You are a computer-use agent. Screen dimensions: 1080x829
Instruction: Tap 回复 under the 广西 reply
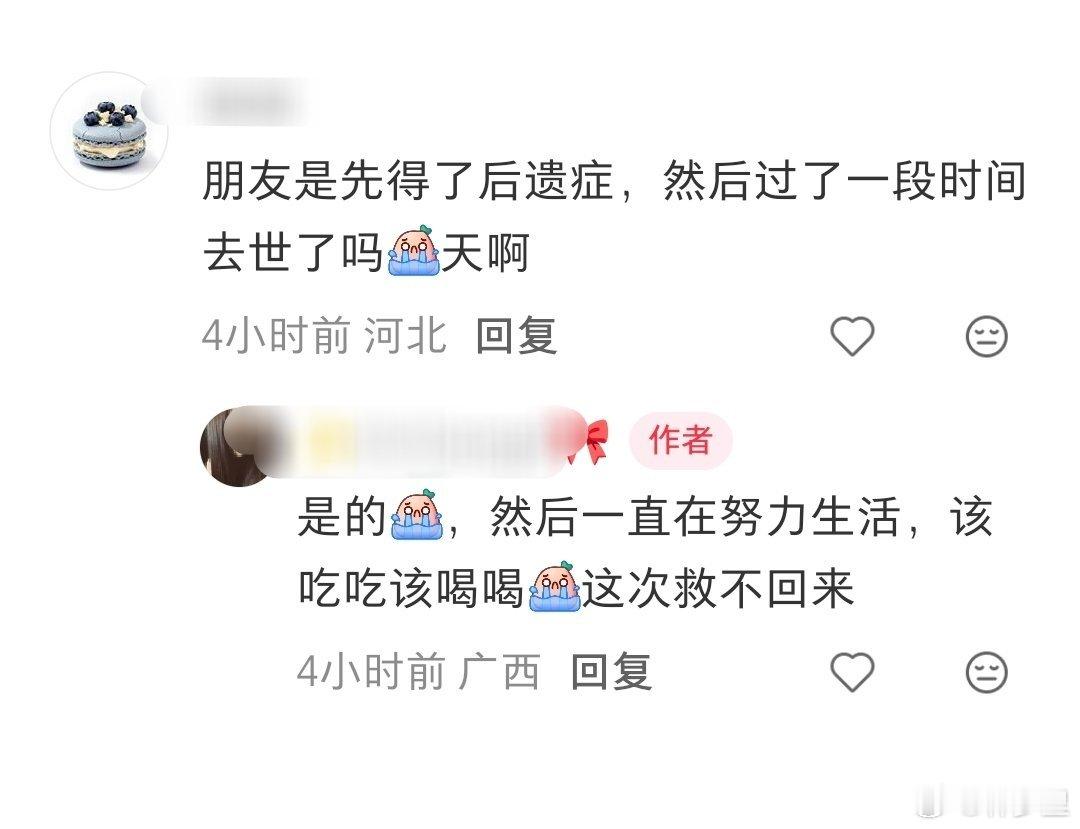pyautogui.click(x=611, y=672)
